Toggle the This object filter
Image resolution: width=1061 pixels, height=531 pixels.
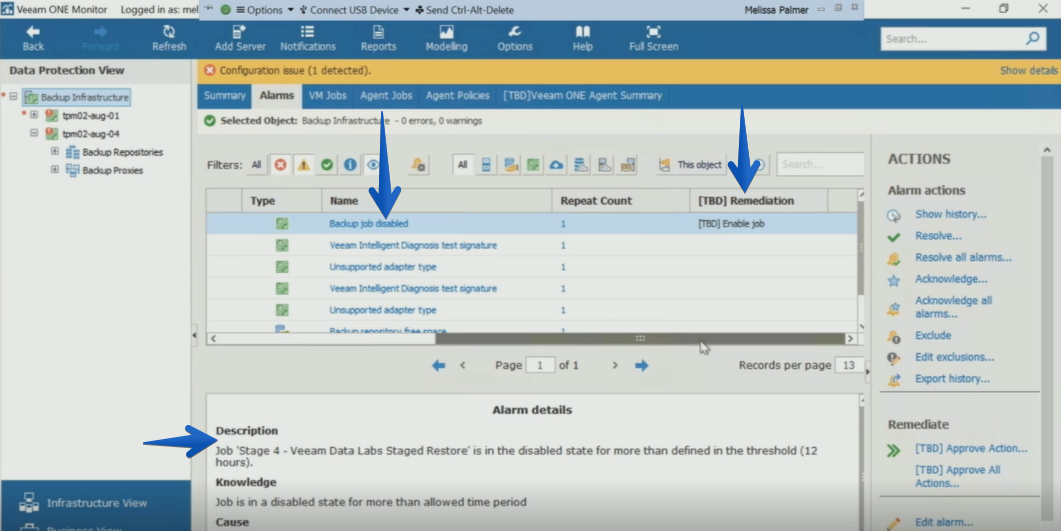click(692, 164)
